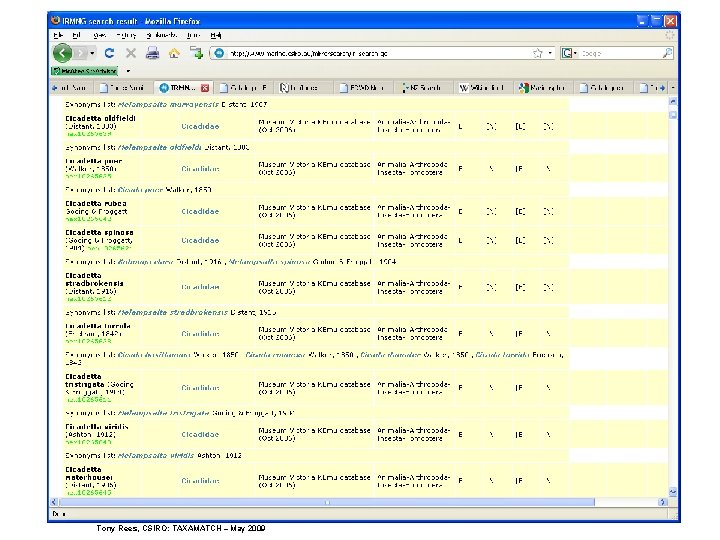Open Cicadidae link in Cicadetta waterhousei row
Image resolution: width=720 pixels, height=540 pixels.
(x=200, y=481)
